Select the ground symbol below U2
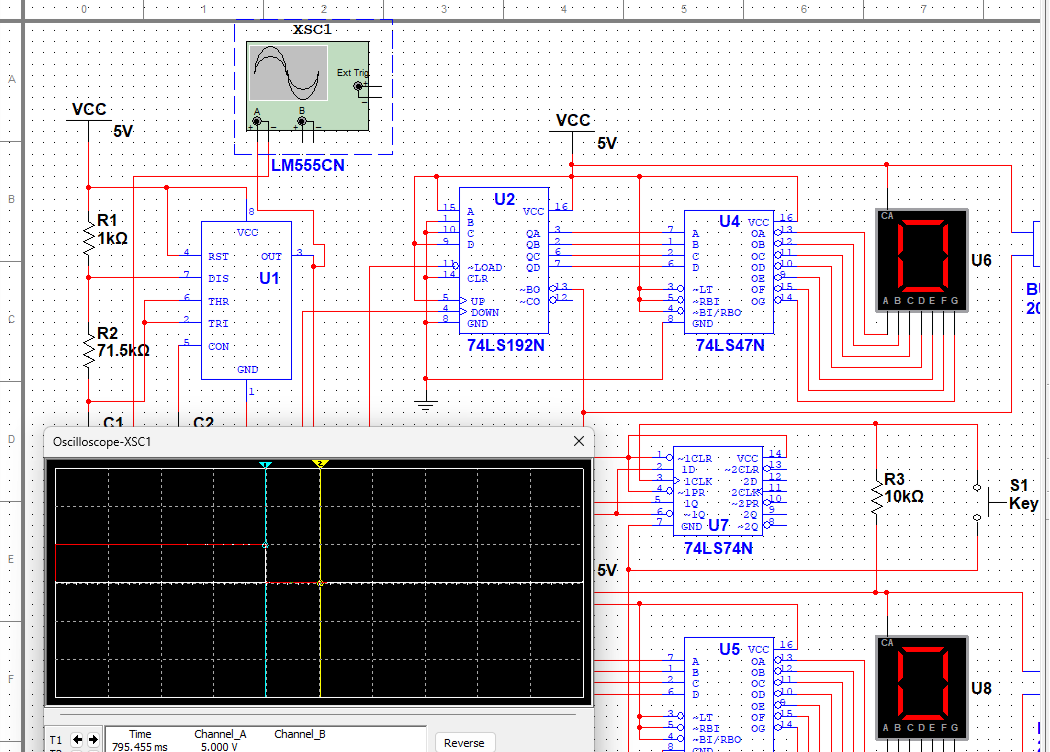Viewport: 1050px width, 752px height. (426, 404)
